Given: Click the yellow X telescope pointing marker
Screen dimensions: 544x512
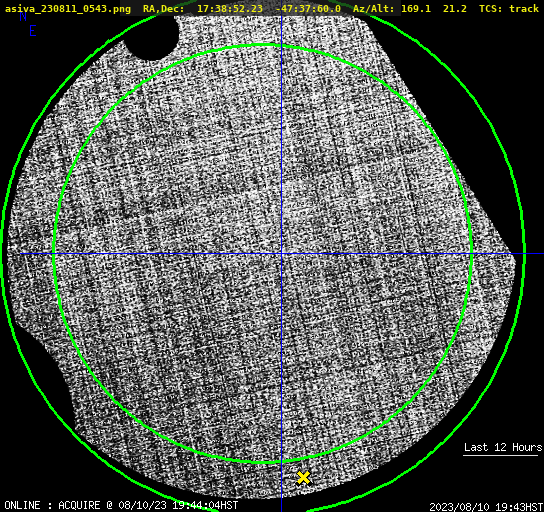Looking at the screenshot, I should pos(304,478).
